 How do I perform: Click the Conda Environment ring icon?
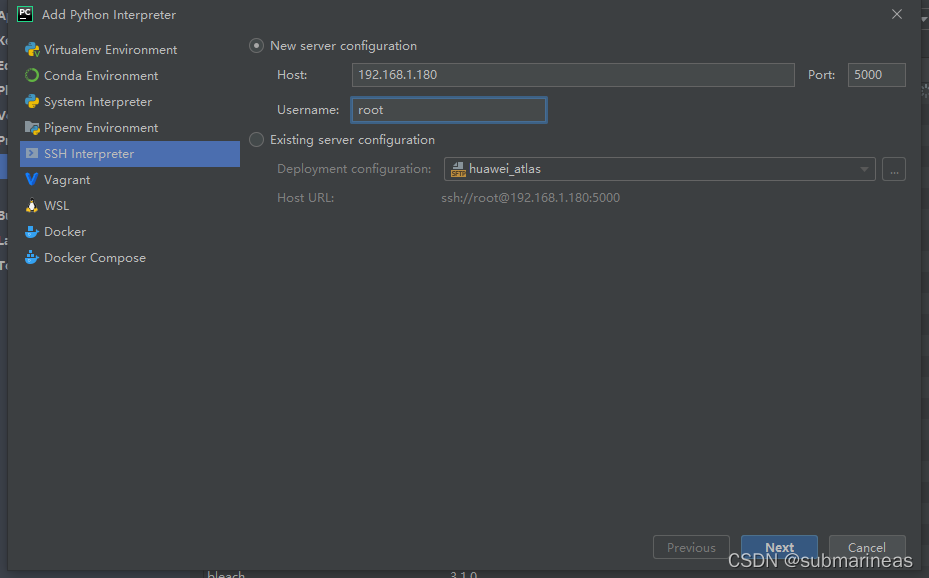pos(32,76)
